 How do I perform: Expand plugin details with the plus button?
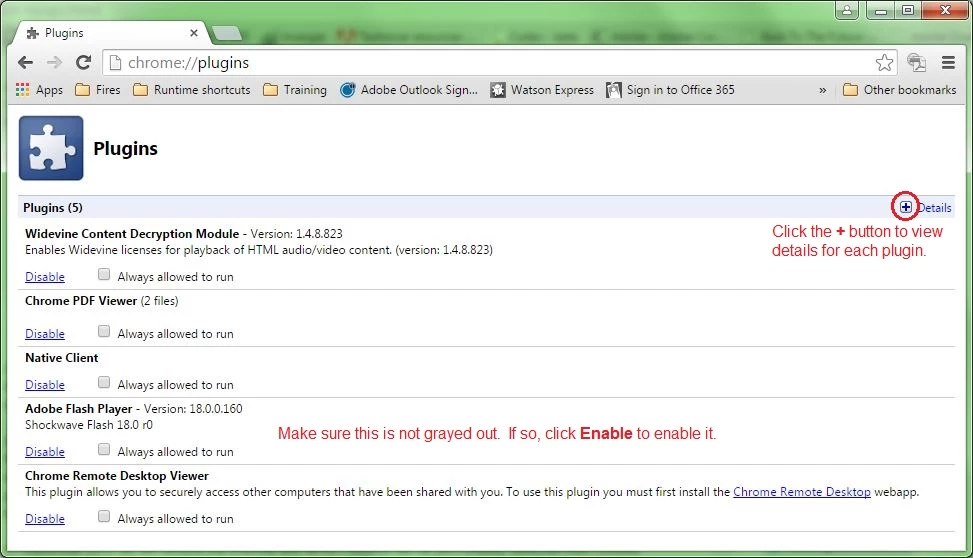click(905, 207)
